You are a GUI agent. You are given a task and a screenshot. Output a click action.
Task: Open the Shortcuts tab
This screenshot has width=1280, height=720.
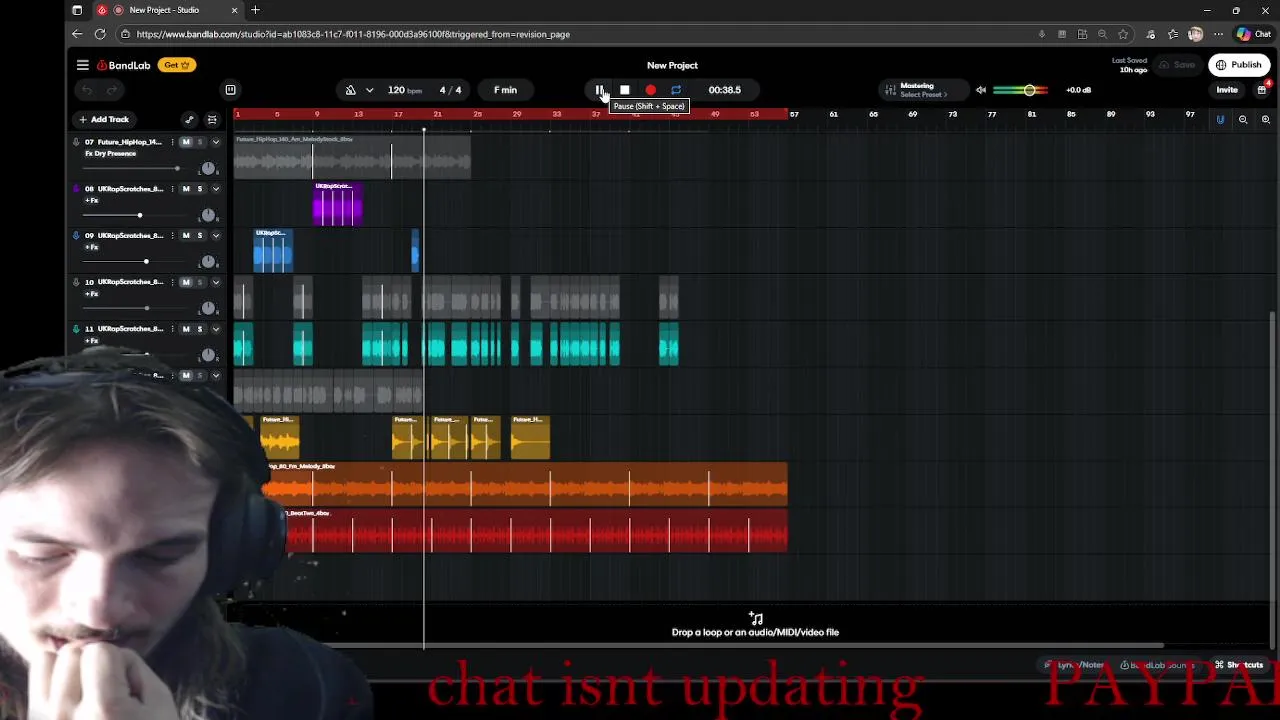point(1239,665)
